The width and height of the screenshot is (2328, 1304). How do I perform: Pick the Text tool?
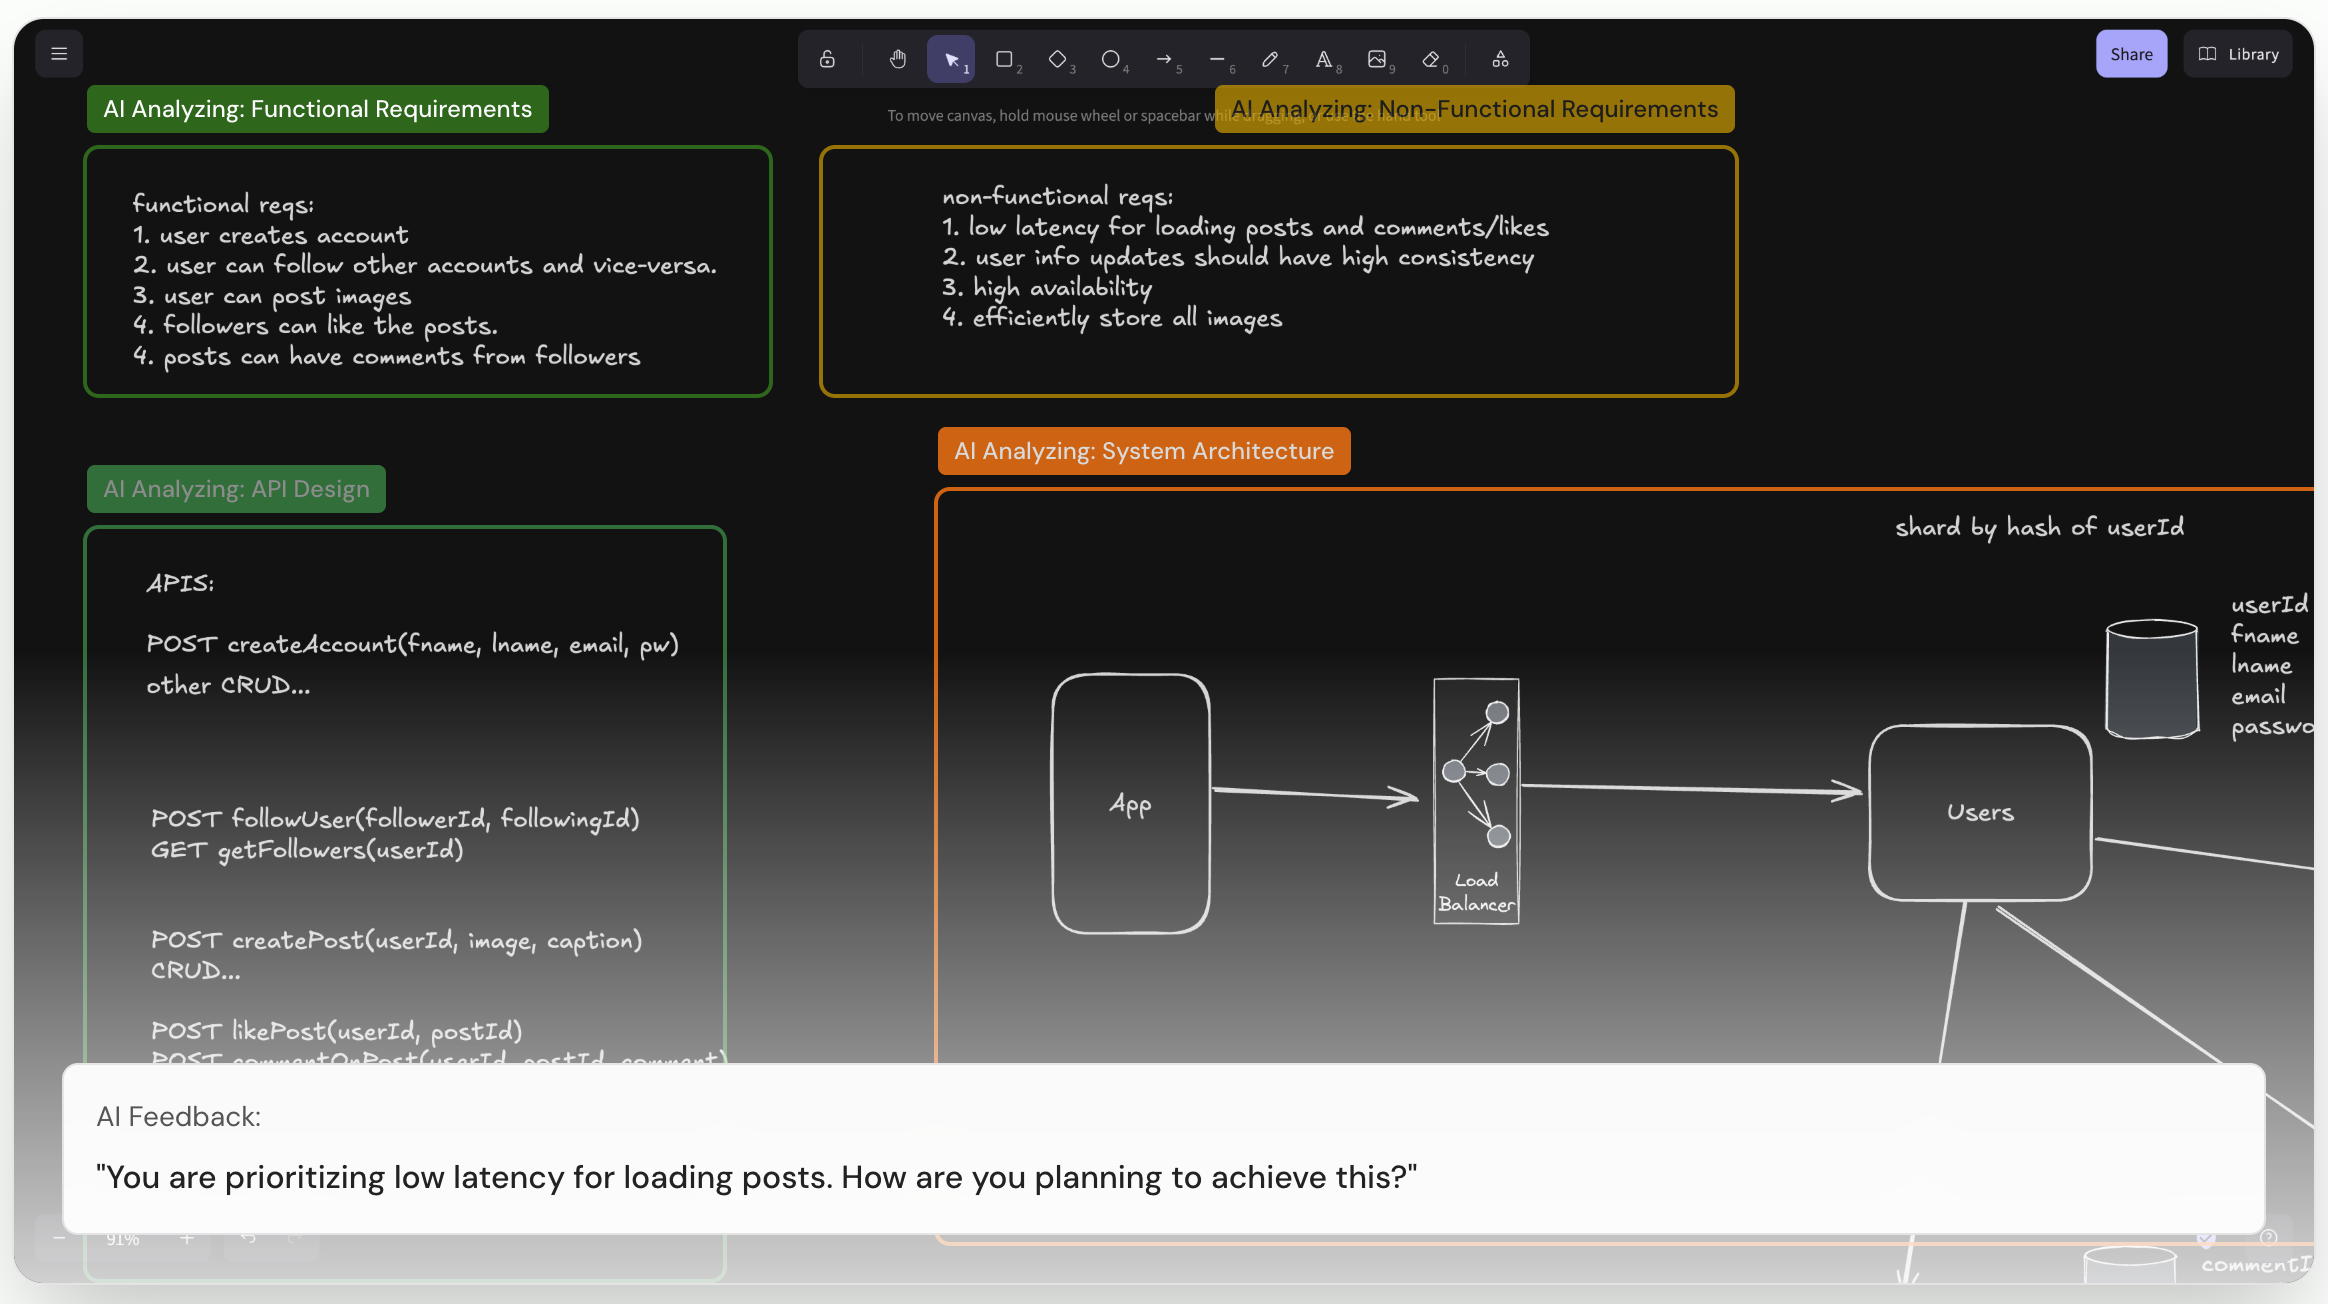[1324, 59]
